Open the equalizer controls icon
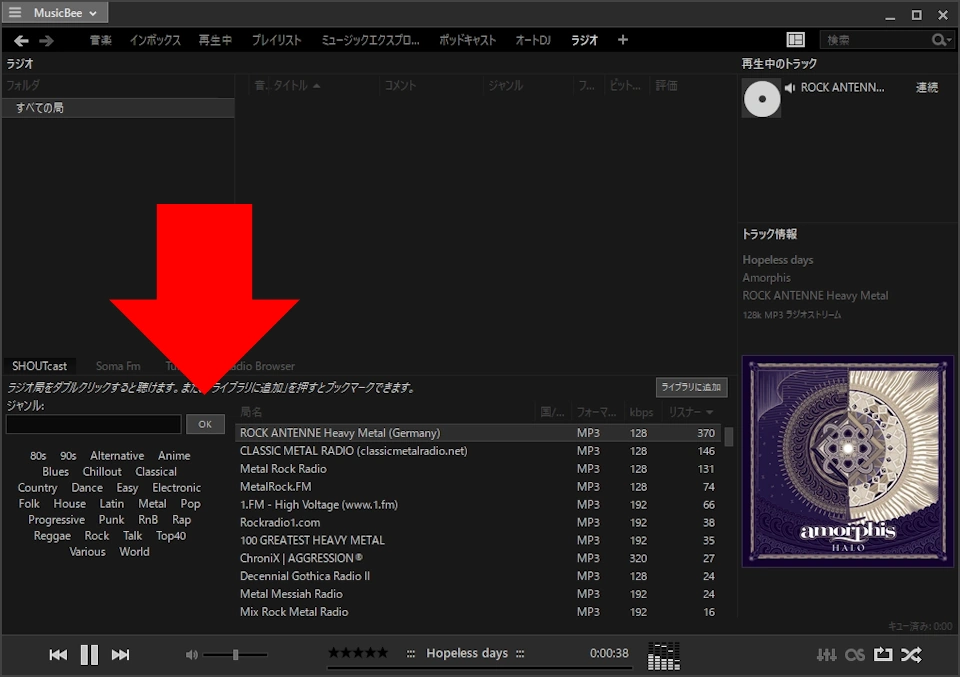The image size is (960, 677). [x=826, y=654]
